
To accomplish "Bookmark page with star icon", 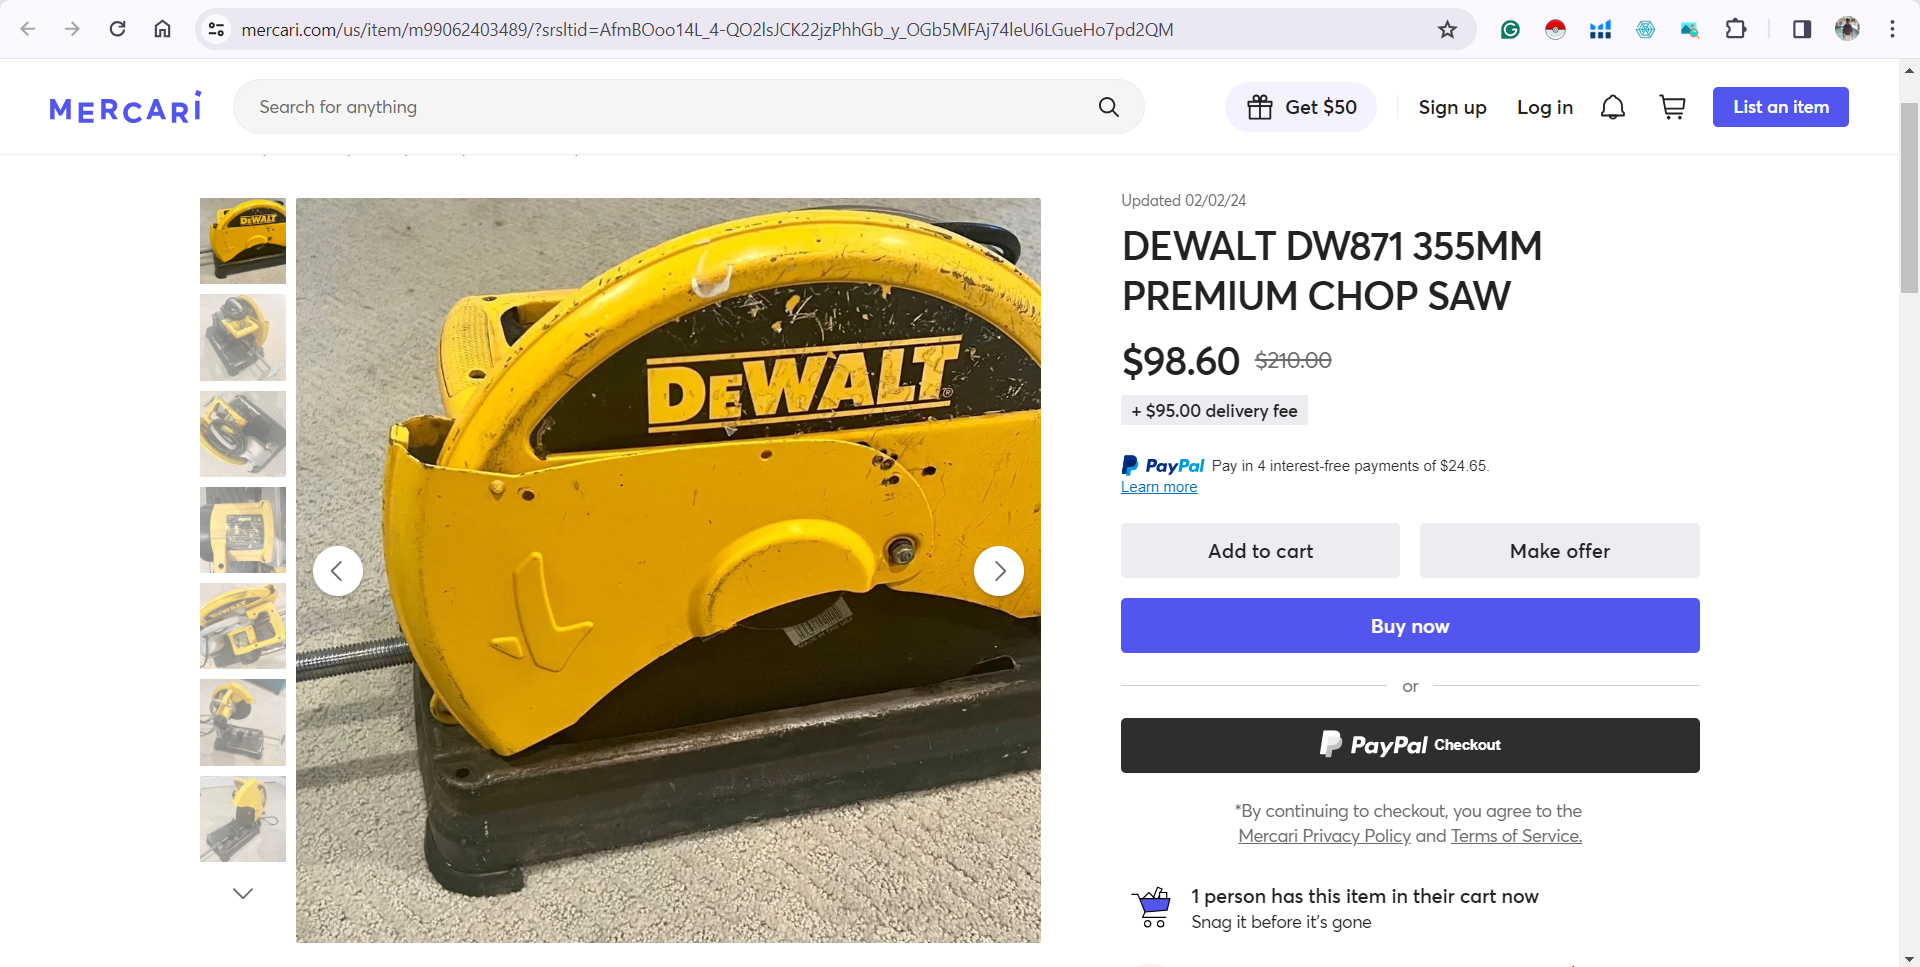I will tap(1447, 29).
